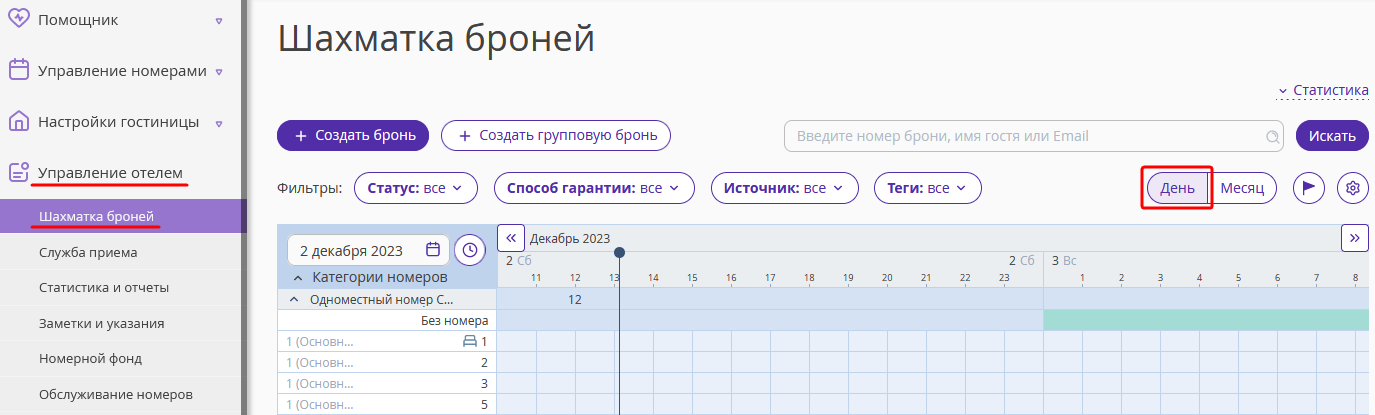Viewport: 1375px width, 415px height.
Task: Click the house icon beside Настройки гостиницы
Action: (18, 122)
